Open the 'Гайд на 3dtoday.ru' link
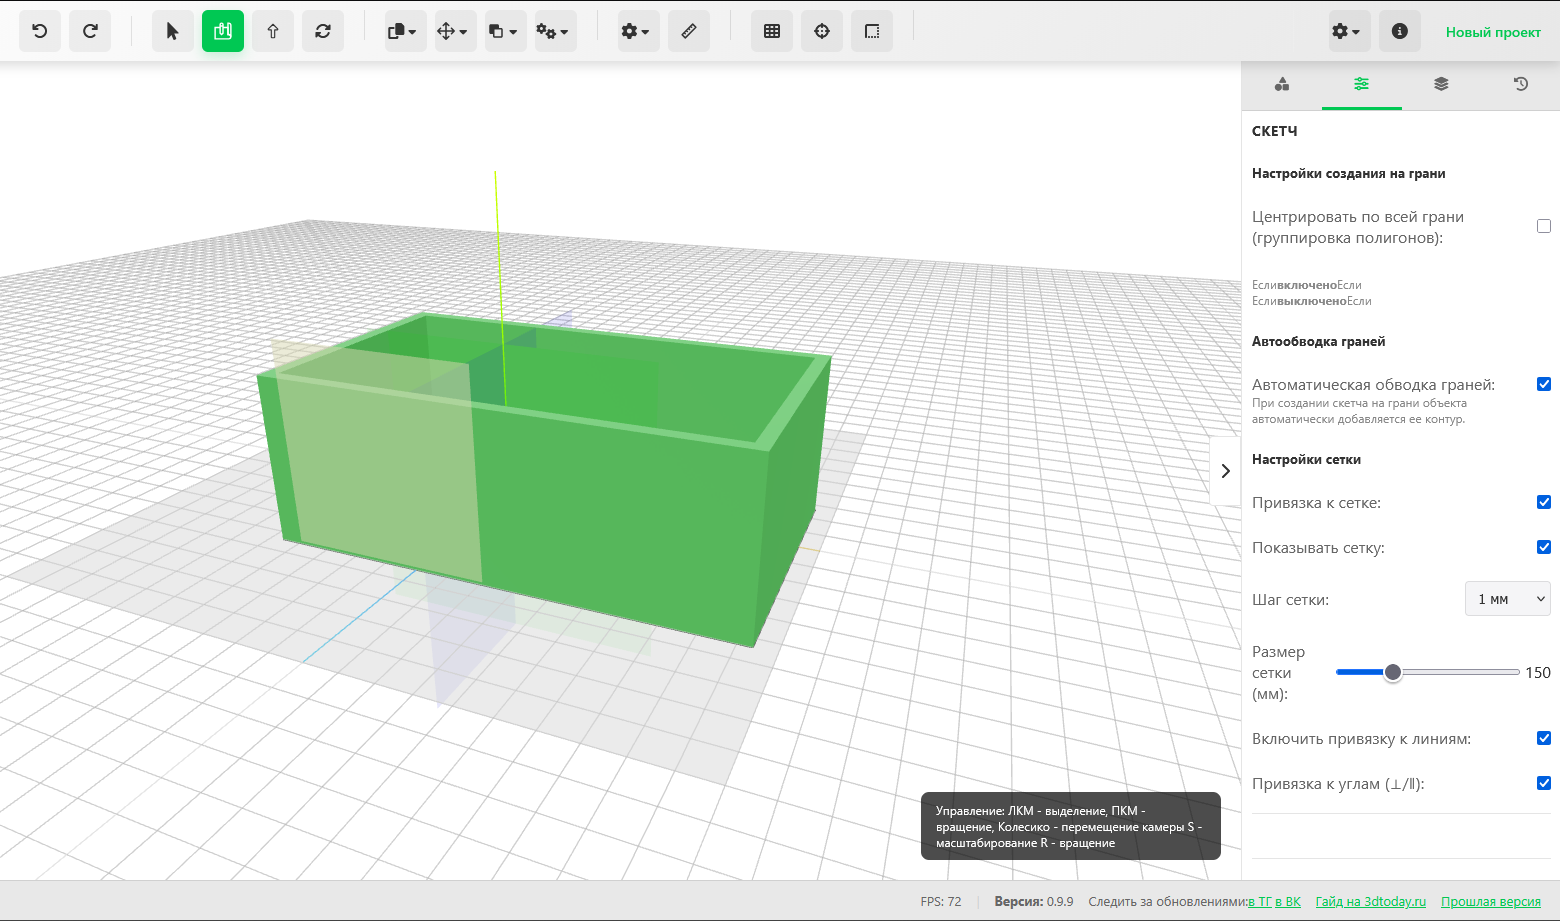 1370,902
